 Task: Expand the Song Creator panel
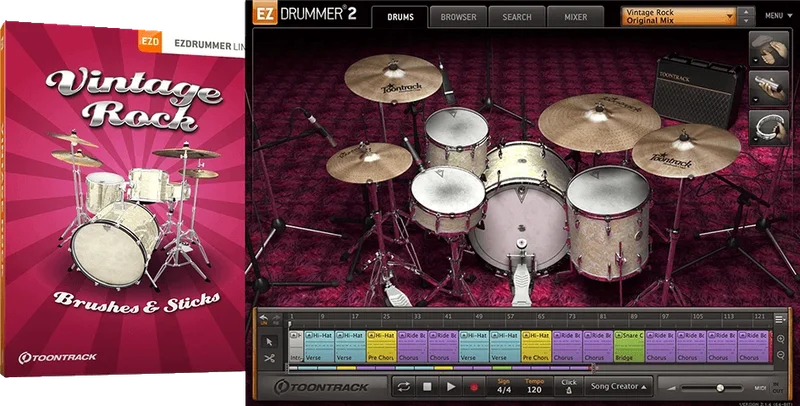618,387
